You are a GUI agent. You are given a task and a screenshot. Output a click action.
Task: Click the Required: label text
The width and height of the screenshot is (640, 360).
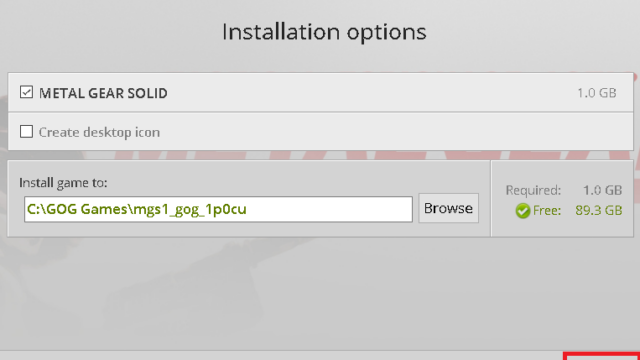pos(533,190)
